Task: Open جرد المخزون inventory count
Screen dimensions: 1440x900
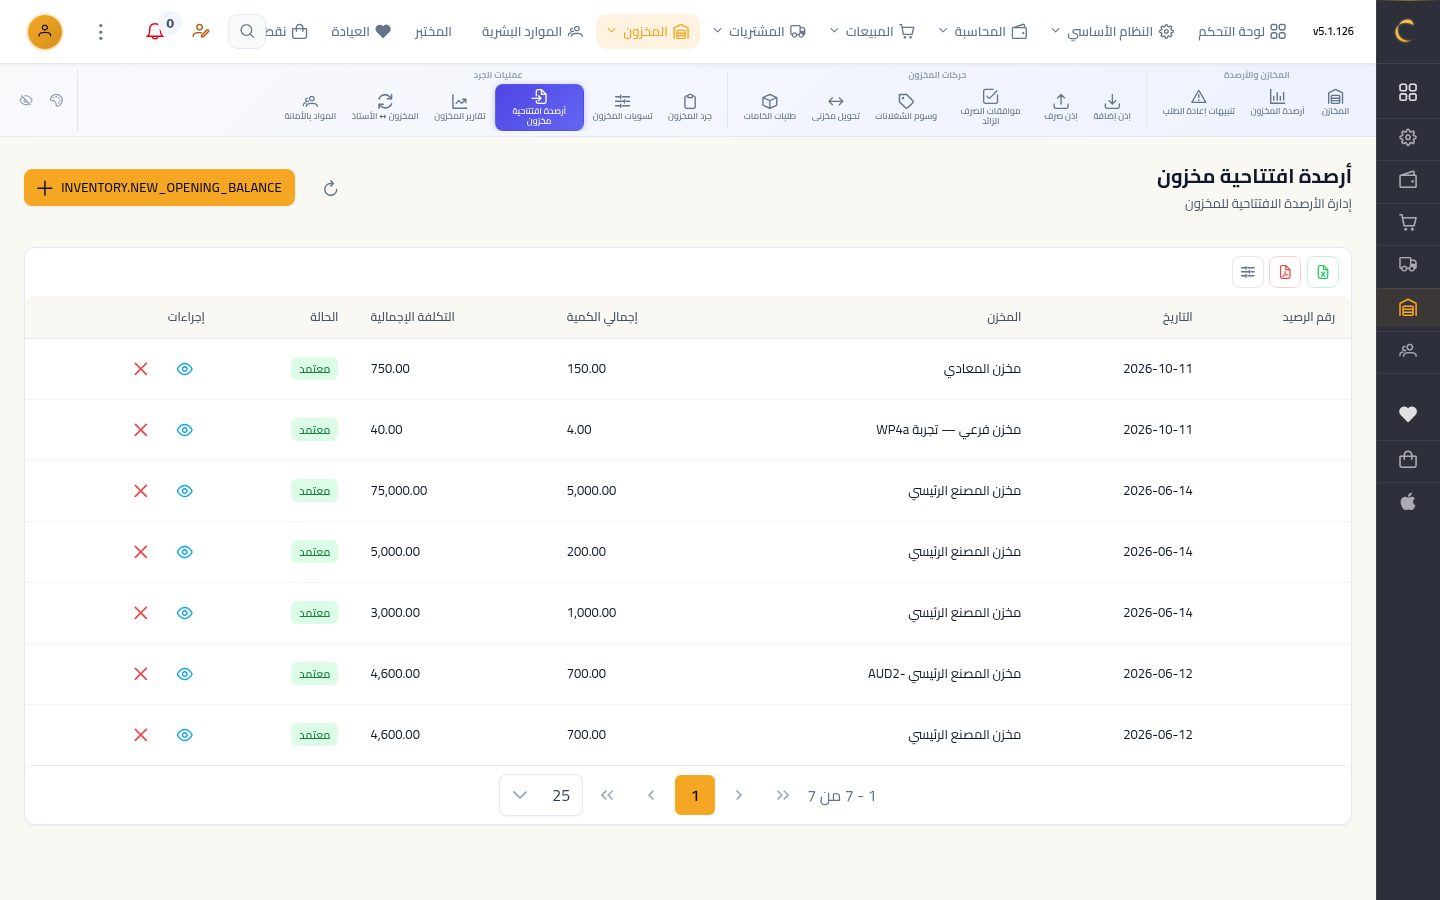Action: 690,106
